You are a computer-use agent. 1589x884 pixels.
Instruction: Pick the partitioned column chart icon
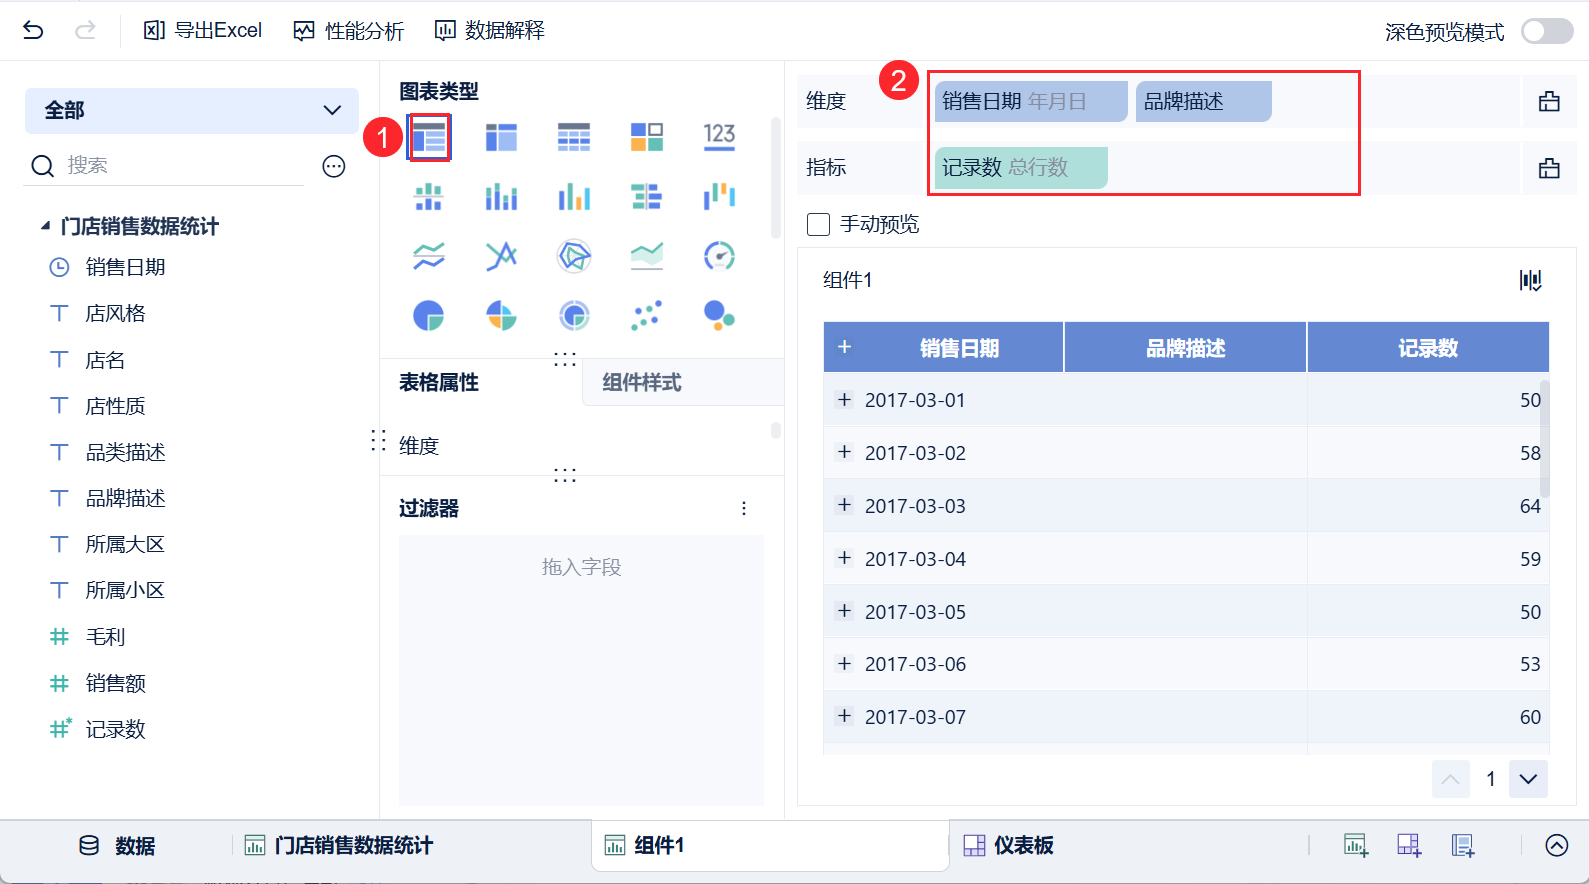429,197
